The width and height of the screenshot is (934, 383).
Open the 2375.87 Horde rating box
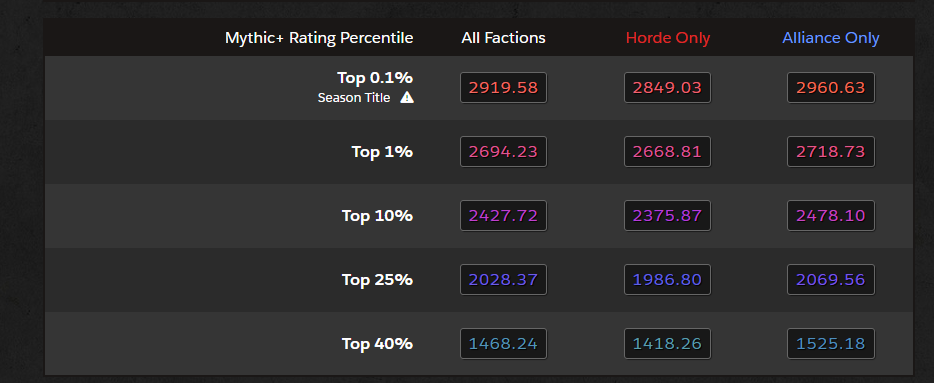tap(668, 216)
